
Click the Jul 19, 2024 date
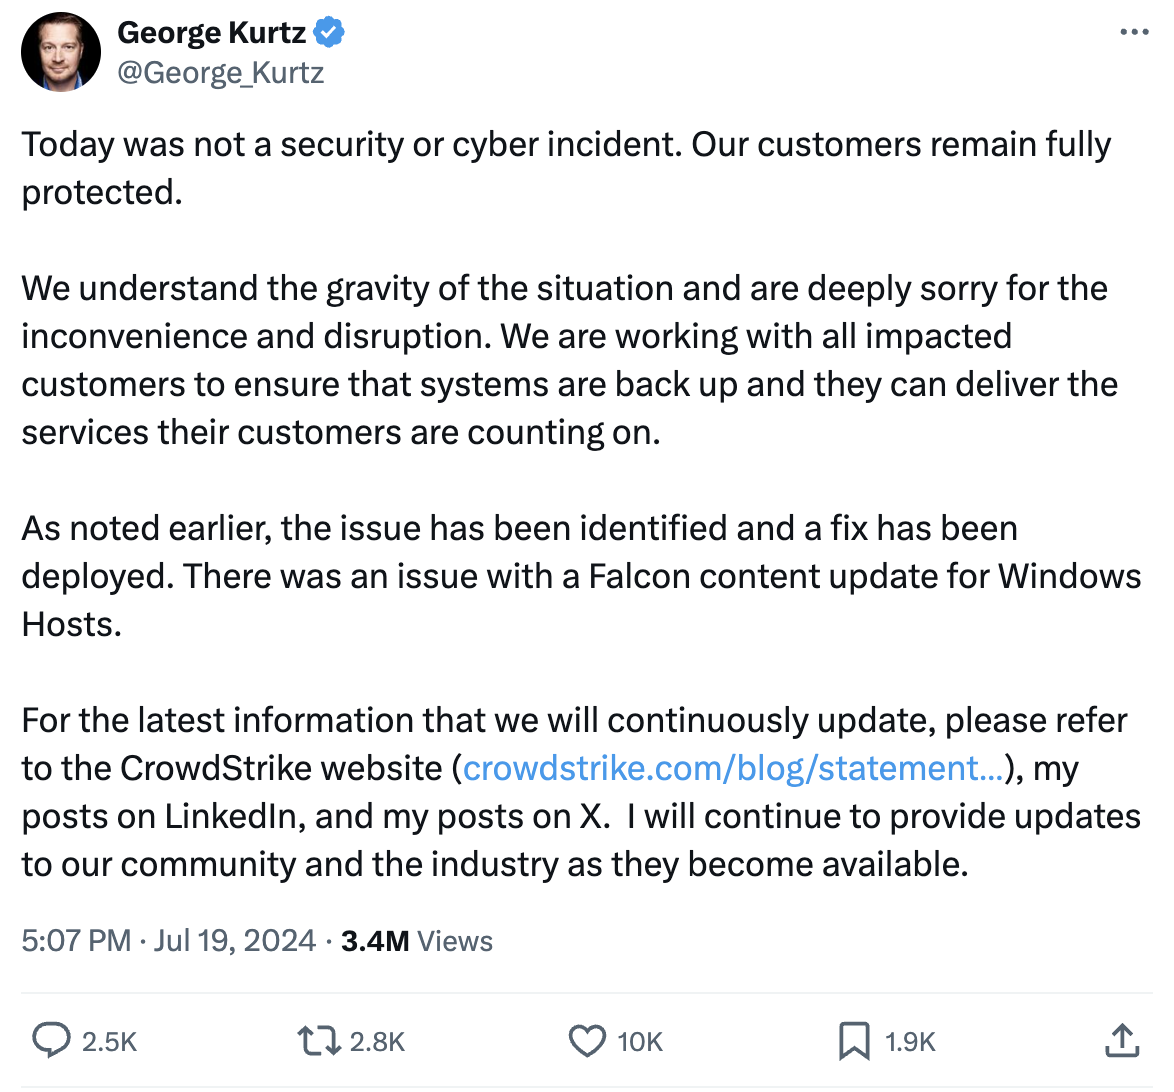(235, 941)
